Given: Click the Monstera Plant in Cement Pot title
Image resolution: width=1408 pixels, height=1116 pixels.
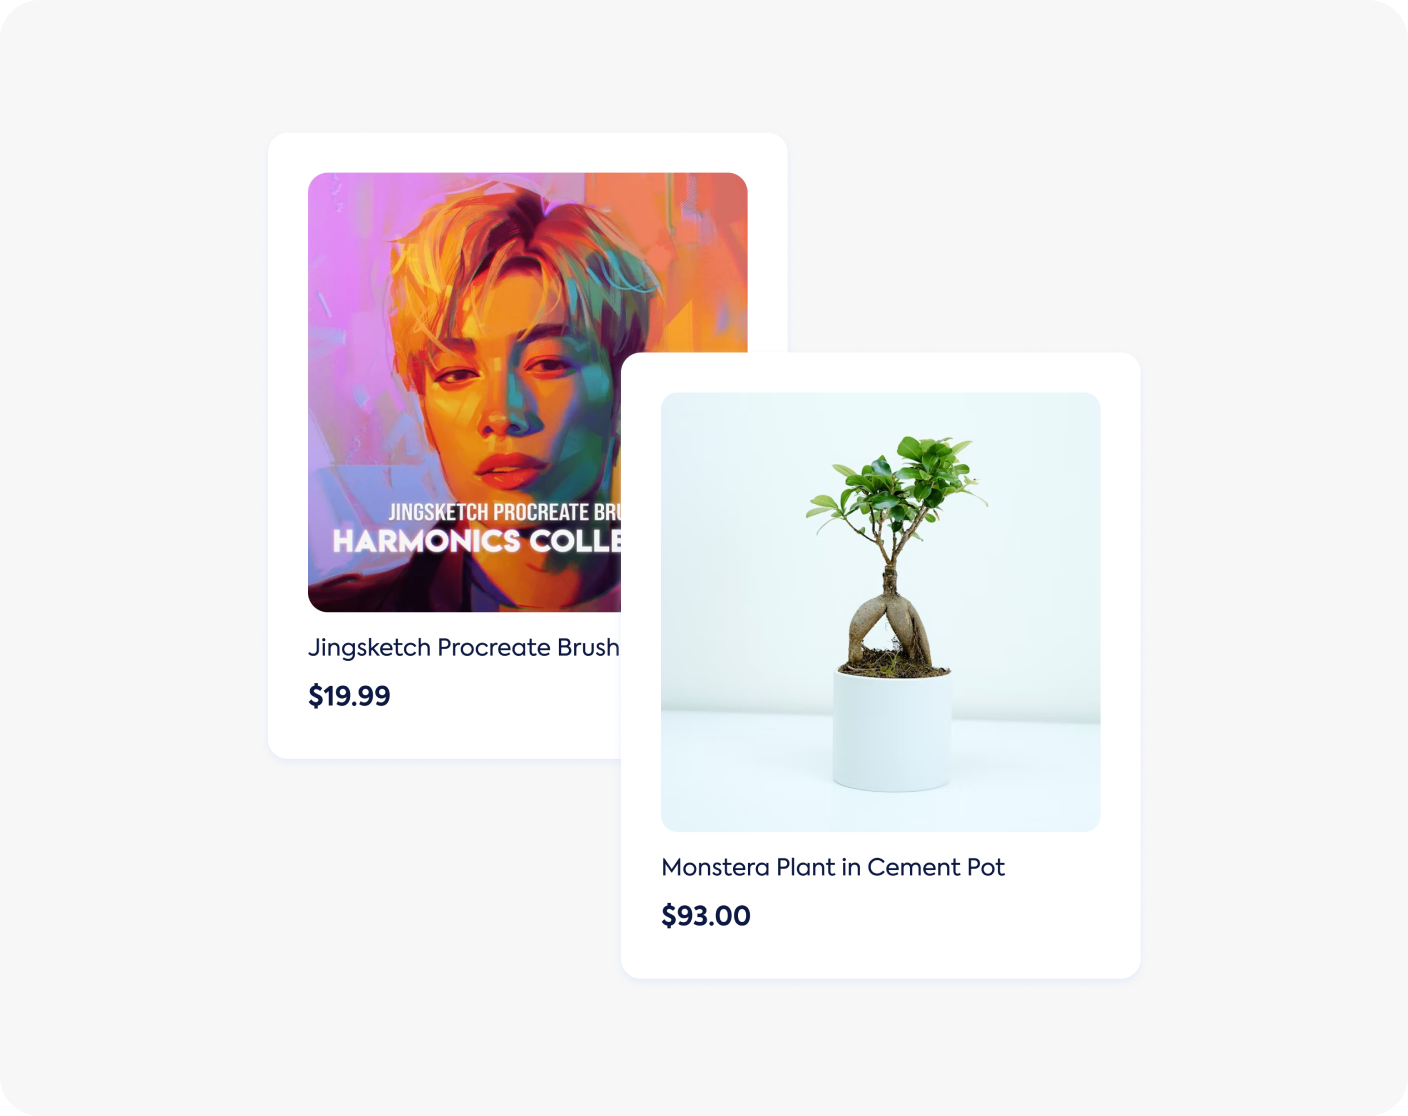Looking at the screenshot, I should (833, 867).
